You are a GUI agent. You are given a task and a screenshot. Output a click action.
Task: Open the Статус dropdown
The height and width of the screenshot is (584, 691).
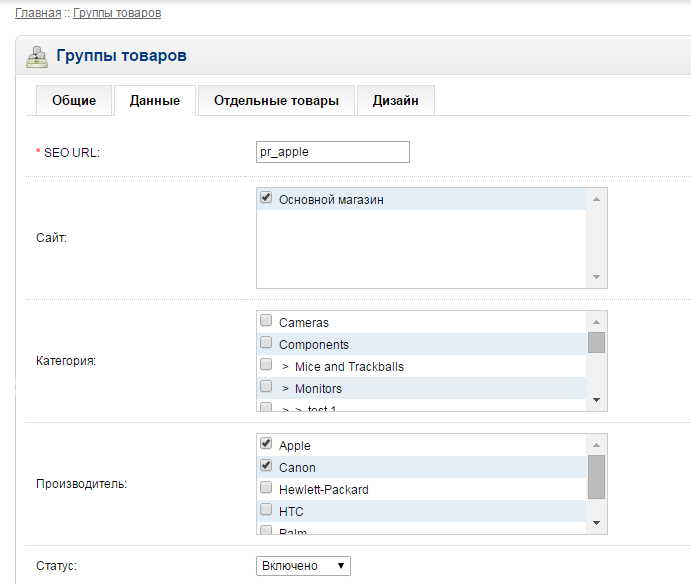[x=303, y=566]
